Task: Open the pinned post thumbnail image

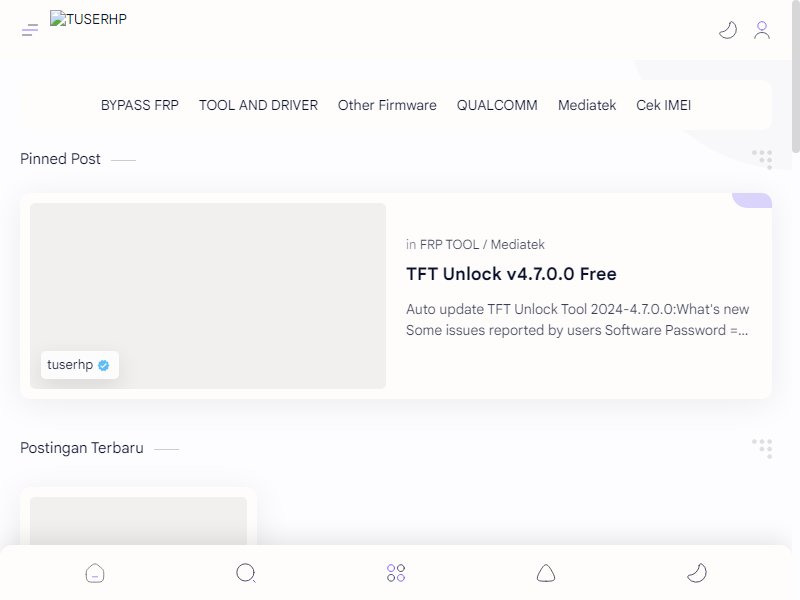Action: pyautogui.click(x=208, y=296)
